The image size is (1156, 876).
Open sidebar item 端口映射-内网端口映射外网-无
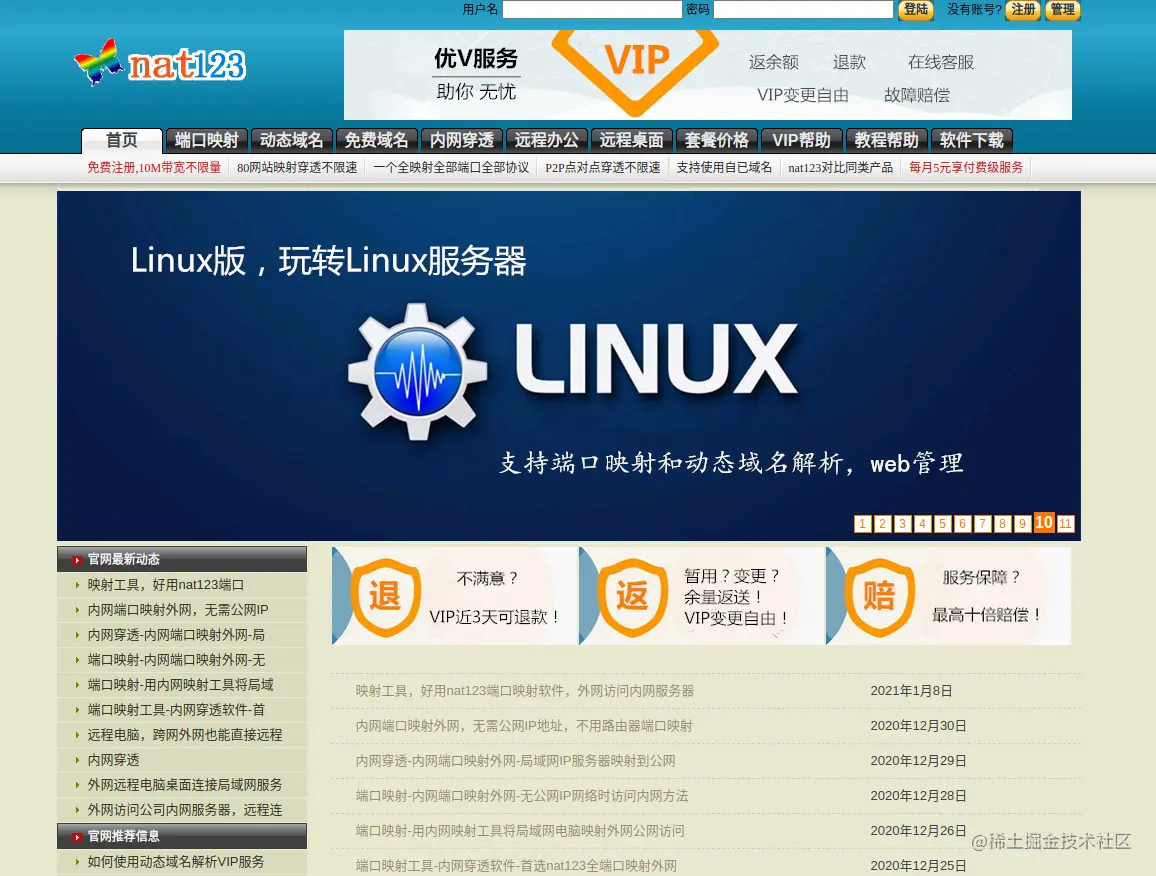click(176, 660)
